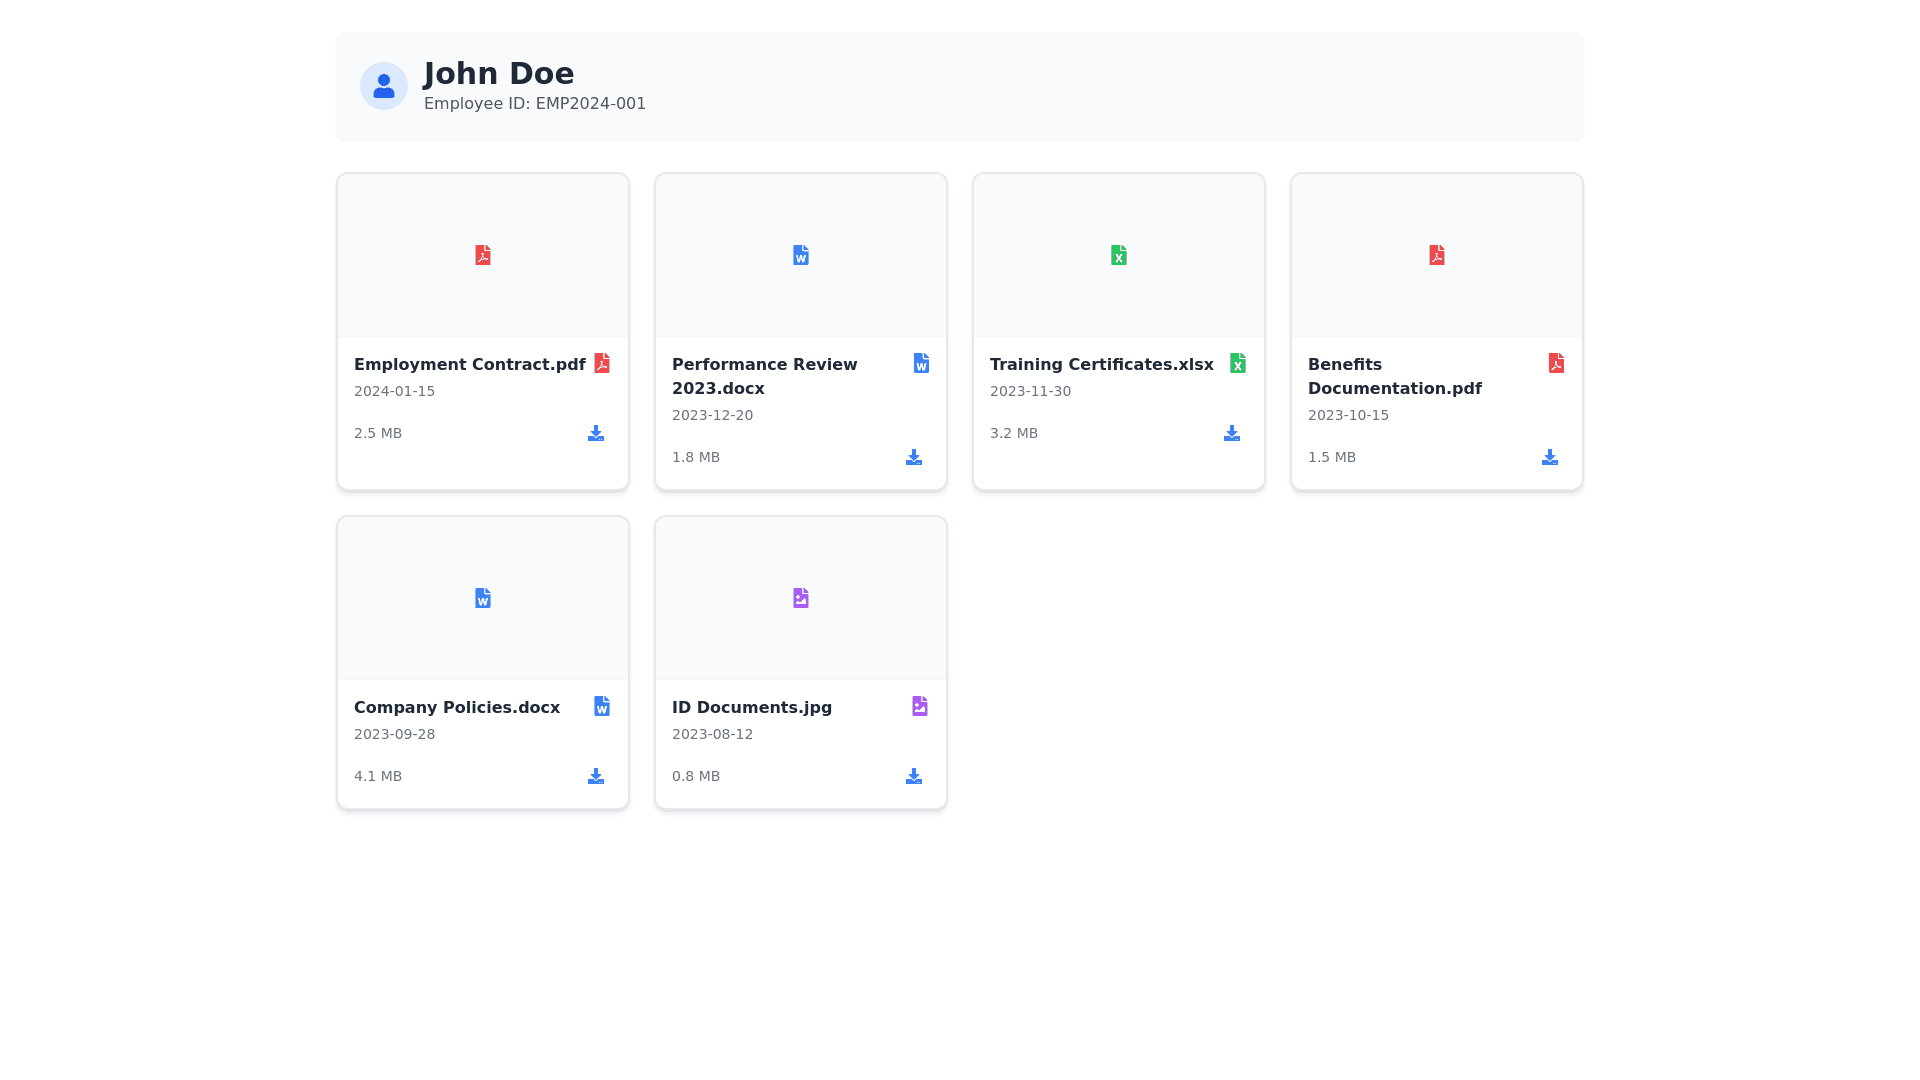Open Training Certificates preview thumbnail
The width and height of the screenshot is (1920, 1080).
pyautogui.click(x=1119, y=255)
